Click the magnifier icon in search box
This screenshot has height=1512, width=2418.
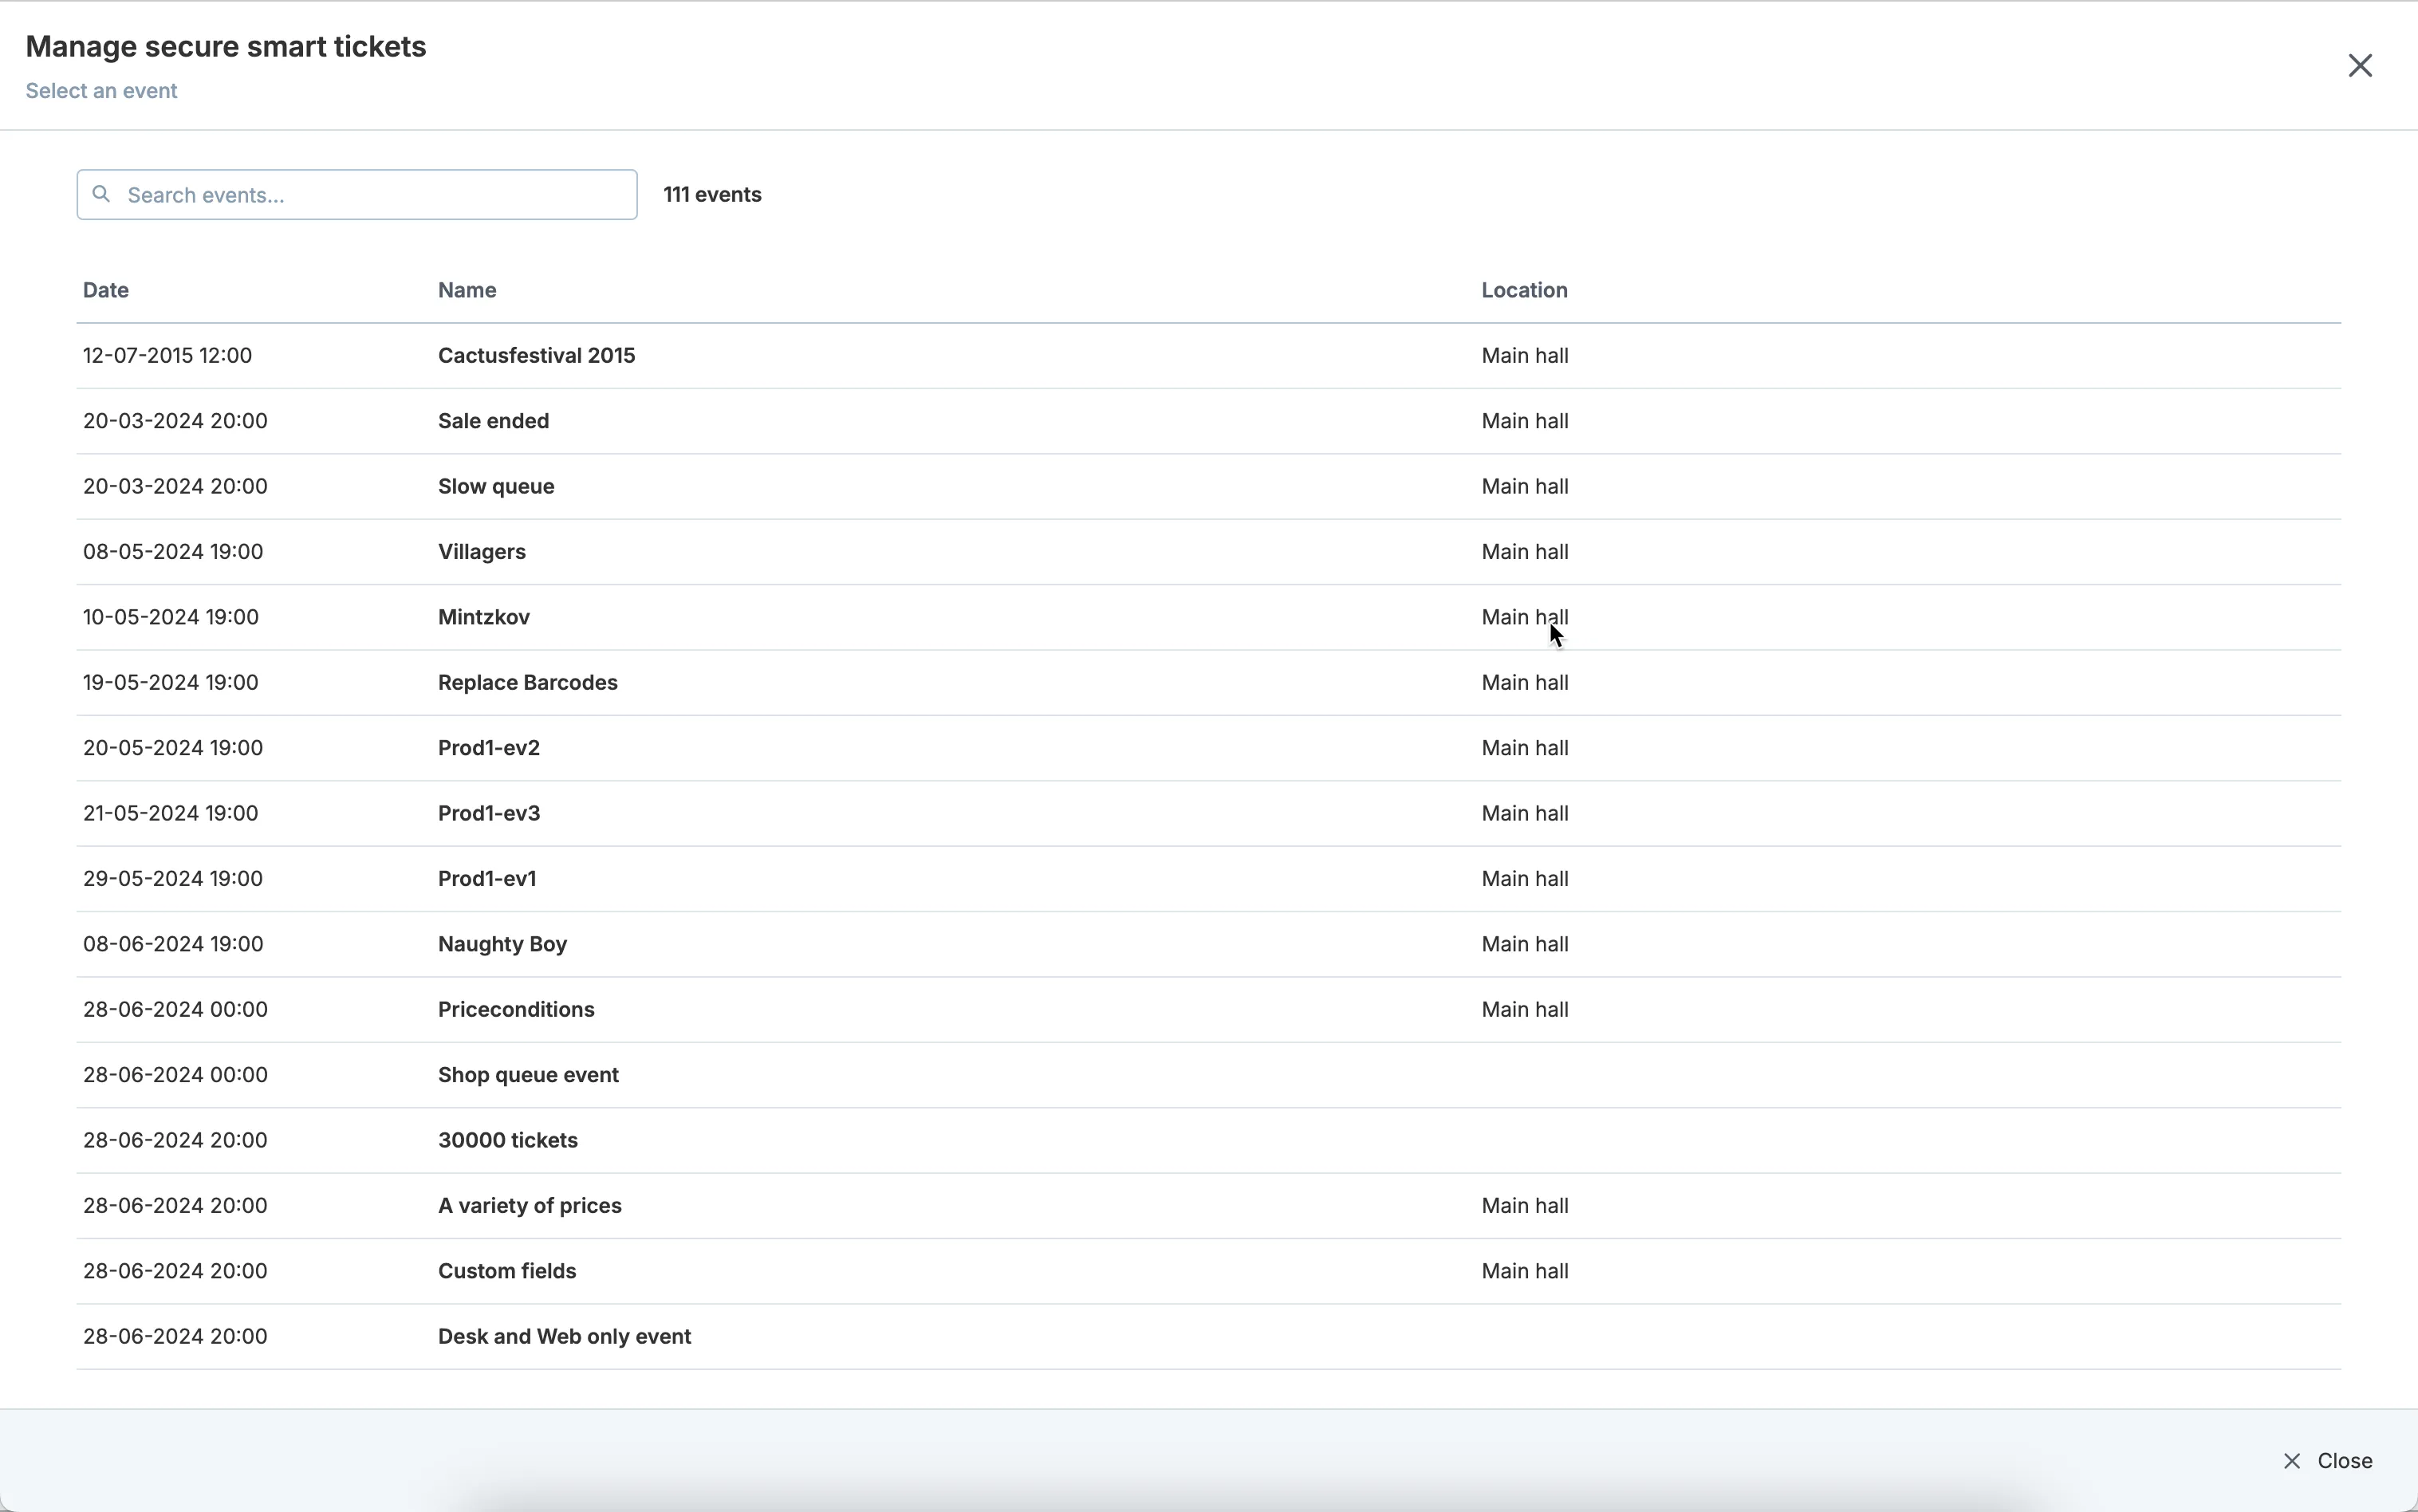[101, 194]
